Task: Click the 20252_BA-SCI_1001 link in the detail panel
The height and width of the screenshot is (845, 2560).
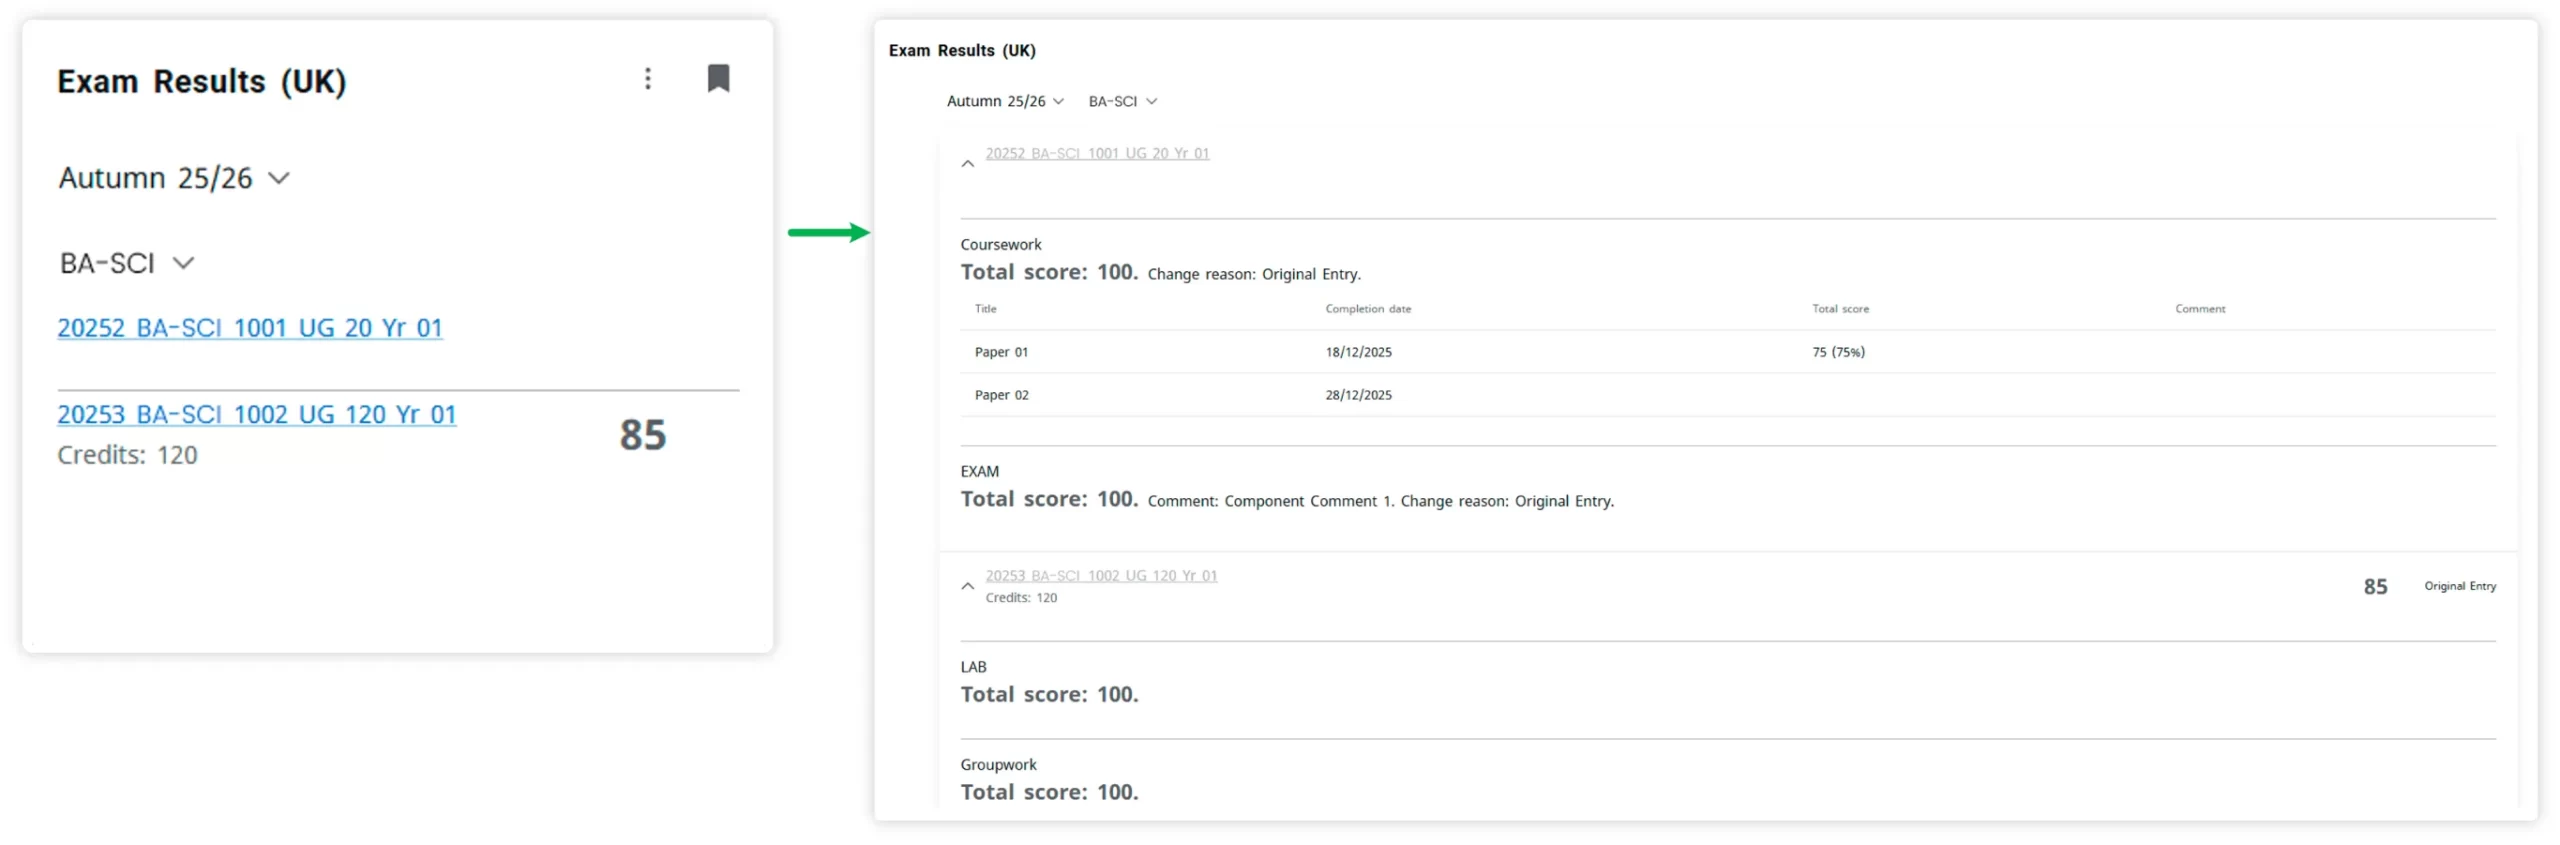Action: (x=1097, y=153)
